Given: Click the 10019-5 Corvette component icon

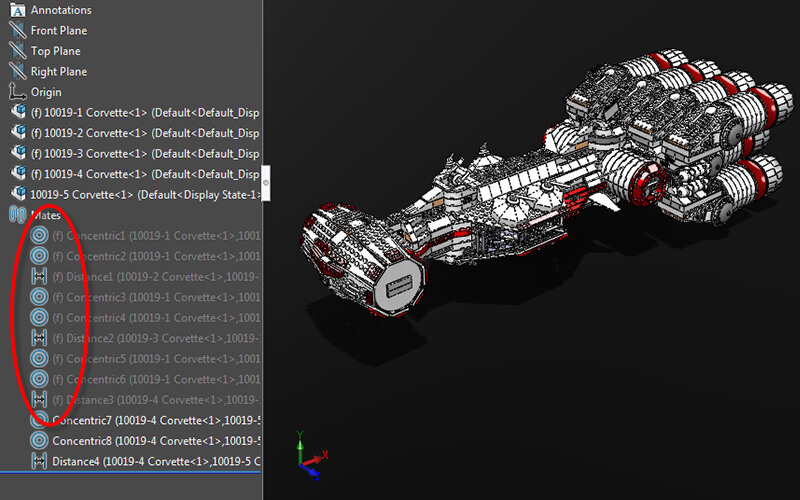Looking at the screenshot, I should tap(18, 193).
